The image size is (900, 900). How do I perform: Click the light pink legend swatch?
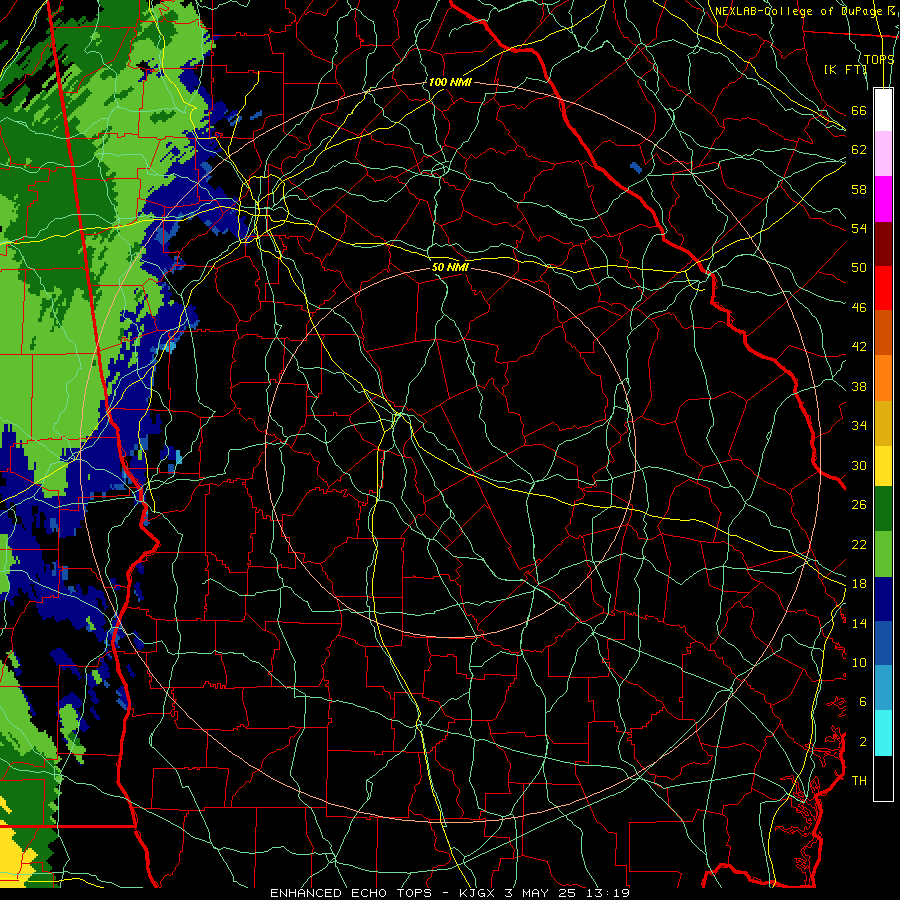(x=883, y=154)
